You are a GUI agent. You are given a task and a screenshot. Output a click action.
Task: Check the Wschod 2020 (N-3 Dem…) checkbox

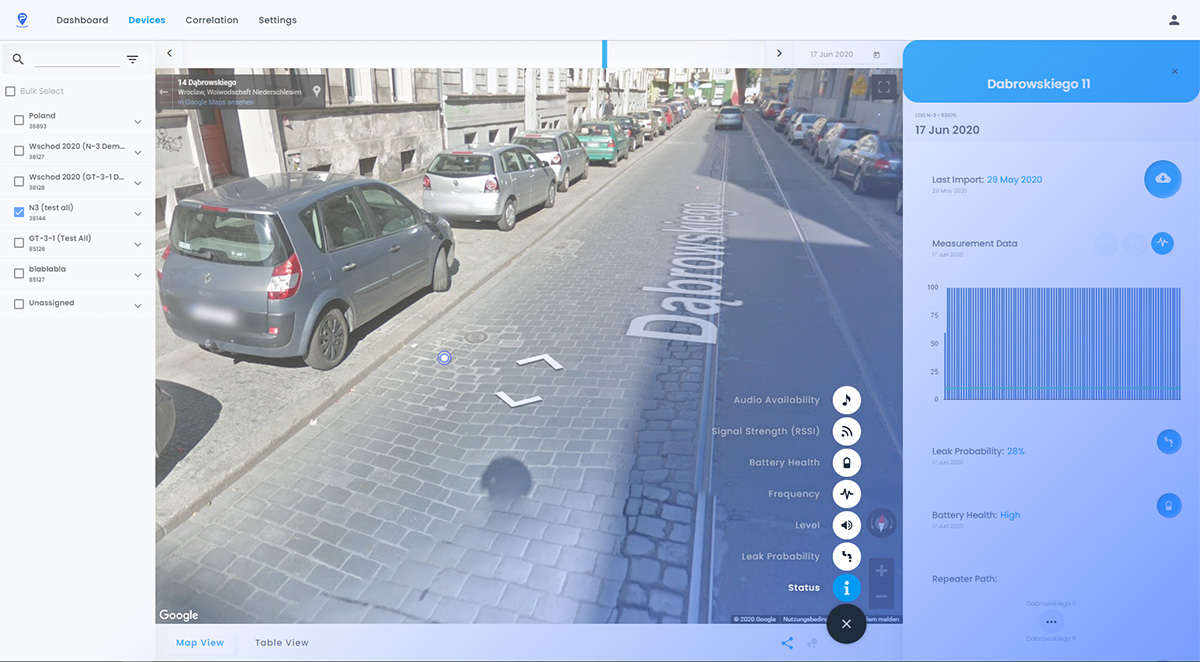pyautogui.click(x=19, y=151)
